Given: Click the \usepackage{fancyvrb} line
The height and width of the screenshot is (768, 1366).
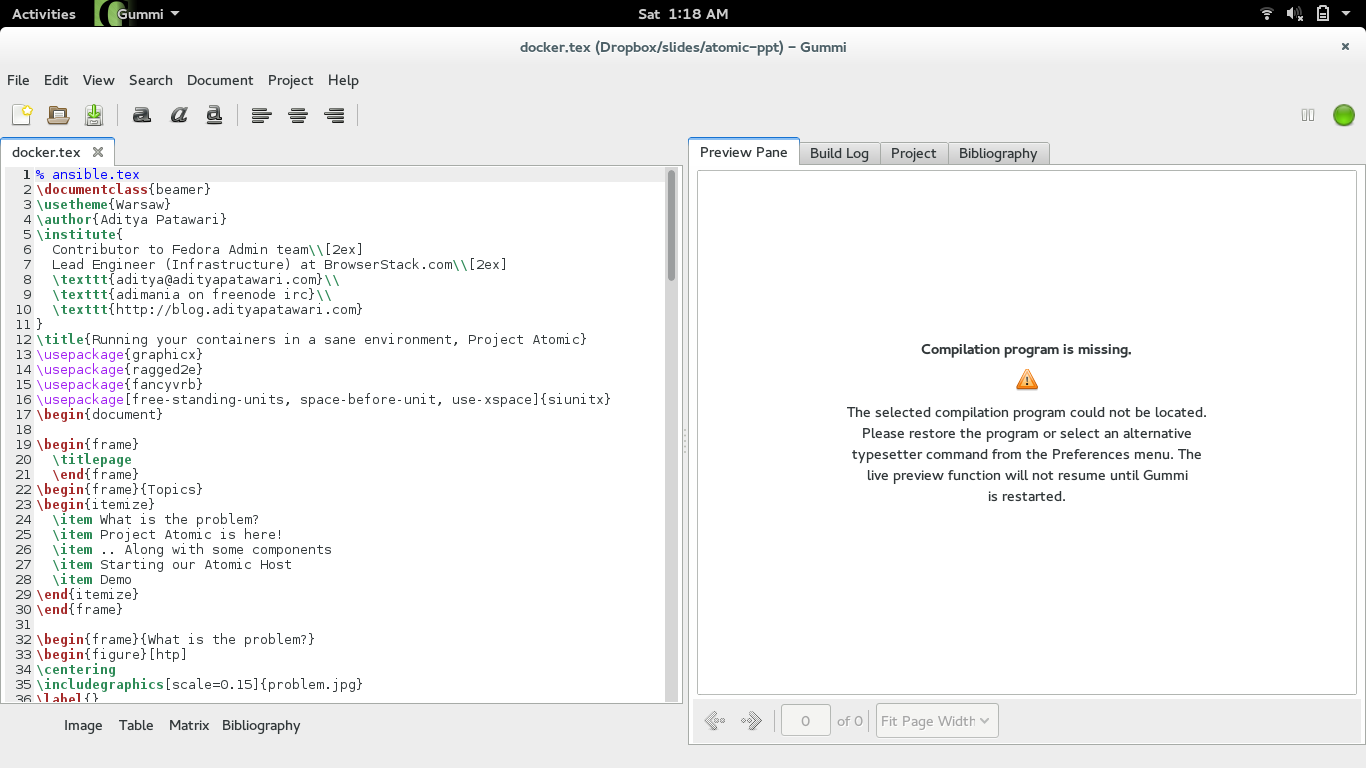Looking at the screenshot, I should pos(120,384).
